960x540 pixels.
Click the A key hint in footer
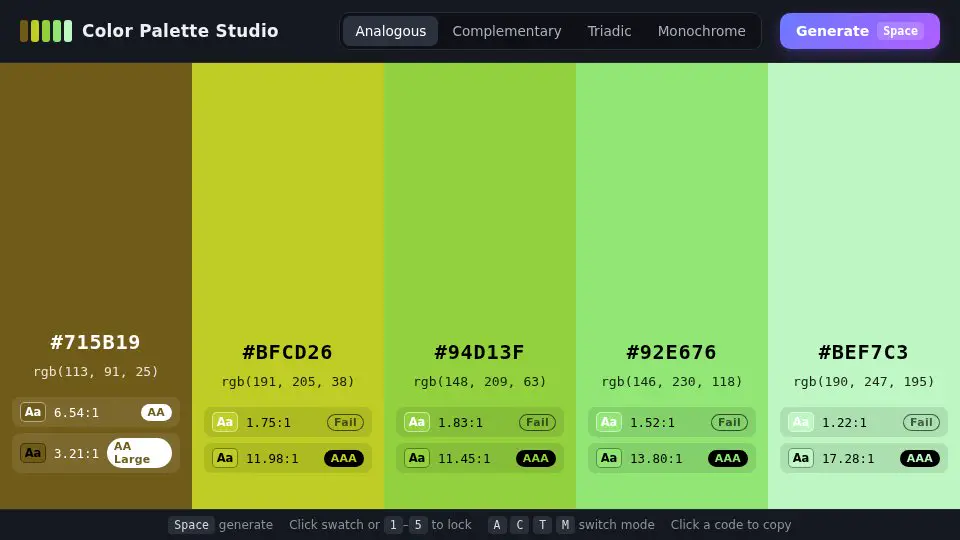pos(497,525)
